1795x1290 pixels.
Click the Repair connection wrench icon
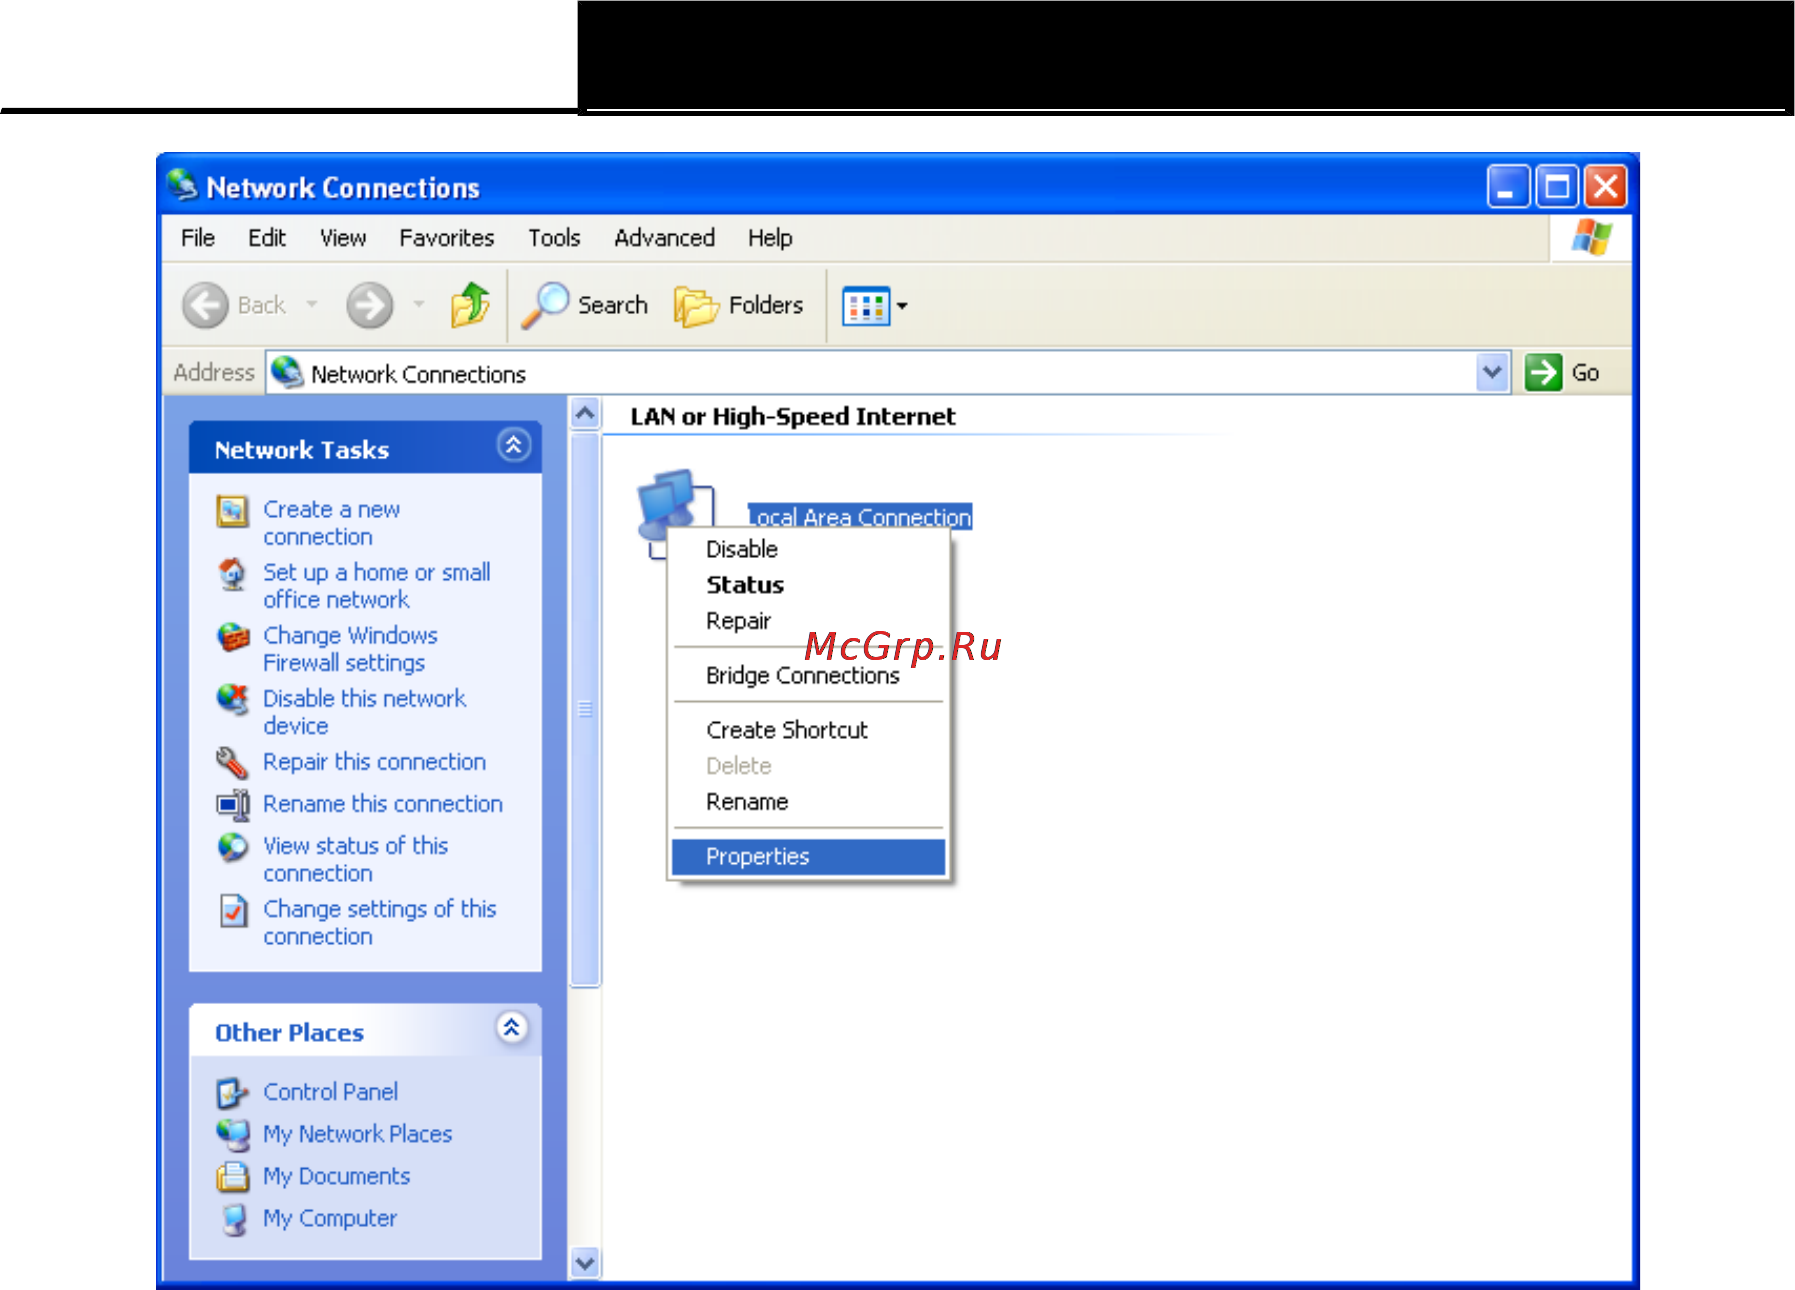233,763
